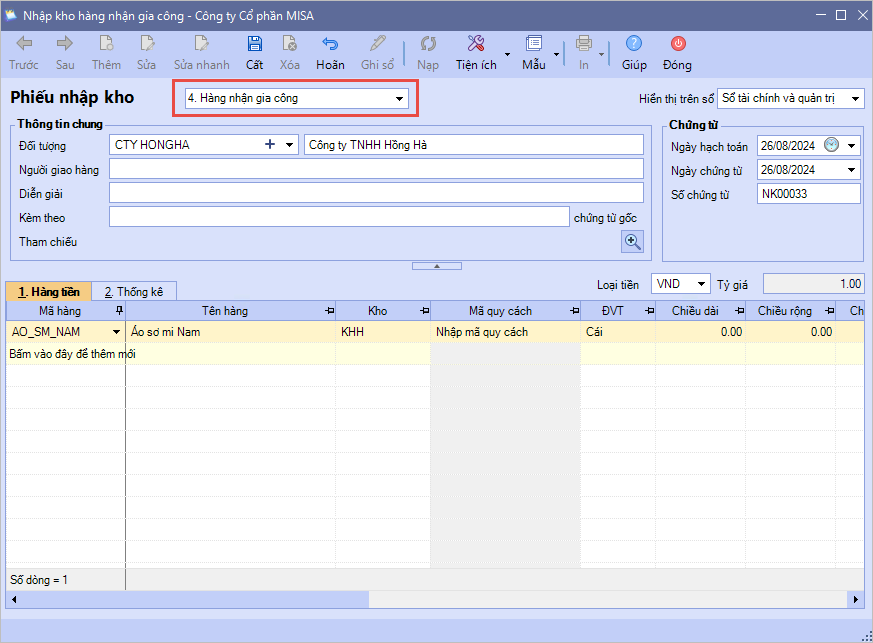
Task: Click the Trước (previous) arrow icon
Action: pos(24,43)
